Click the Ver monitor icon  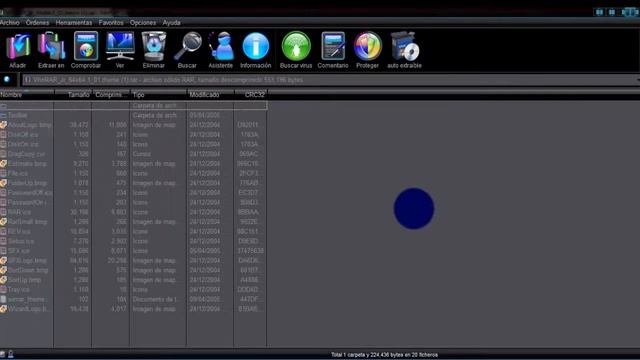point(120,46)
